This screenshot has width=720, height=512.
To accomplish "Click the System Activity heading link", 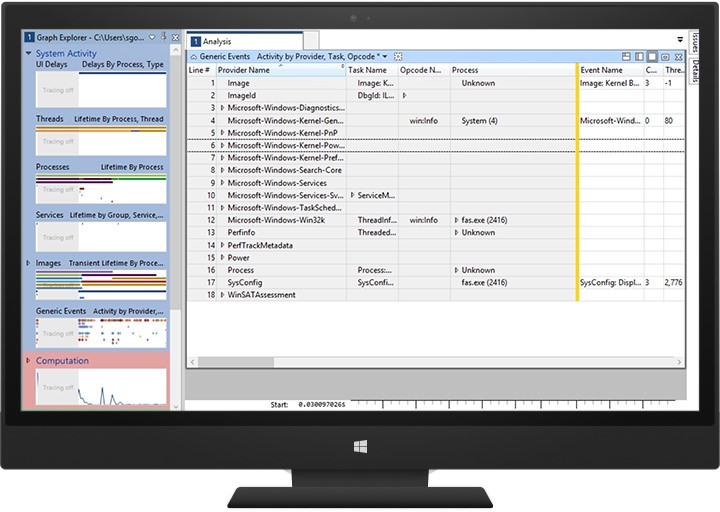I will 66,53.
